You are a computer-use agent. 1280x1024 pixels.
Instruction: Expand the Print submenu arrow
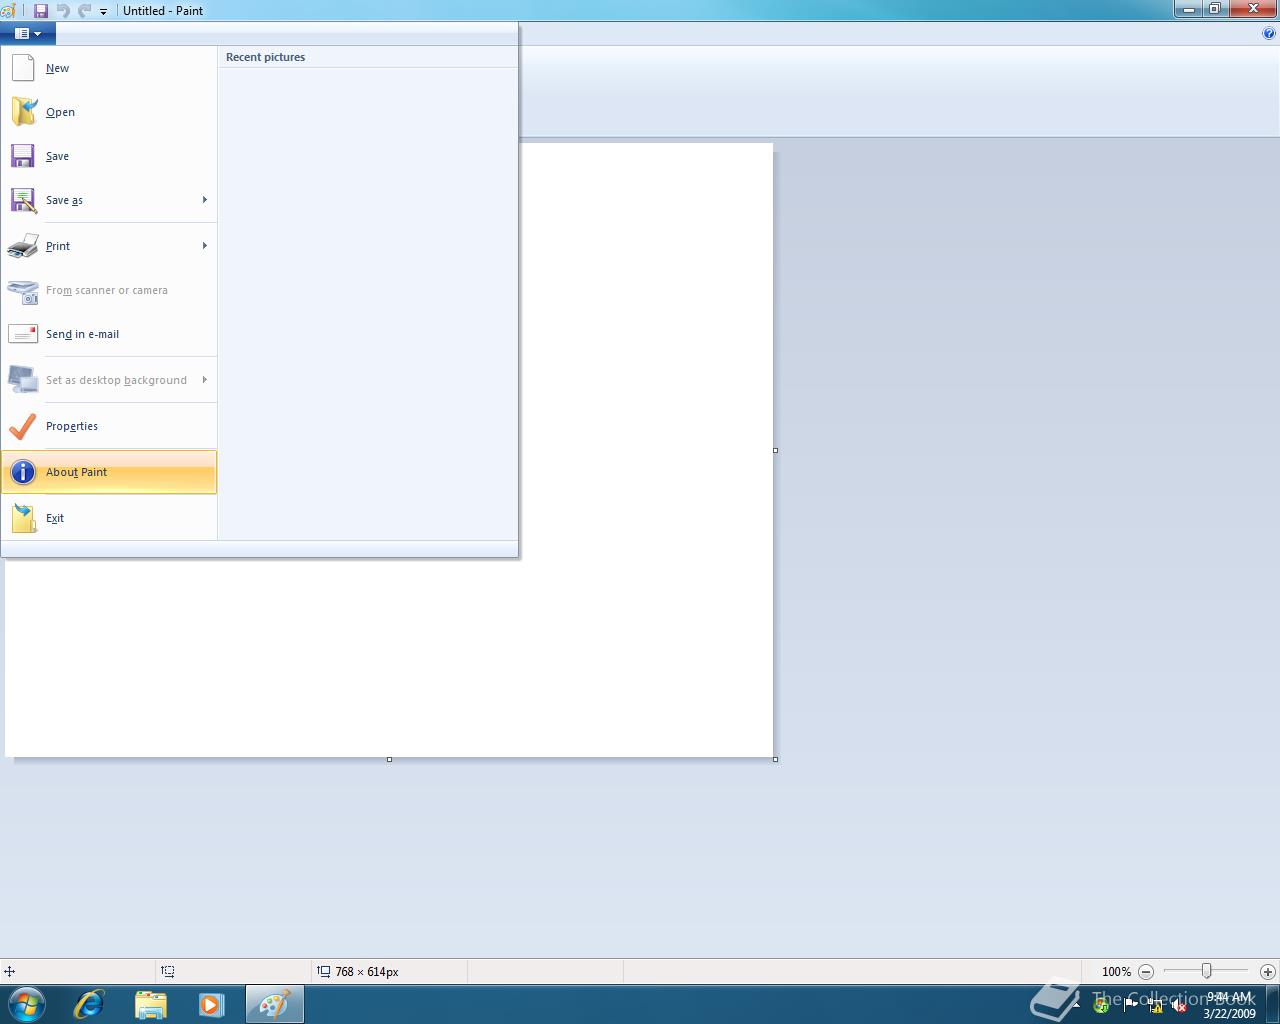pos(205,246)
